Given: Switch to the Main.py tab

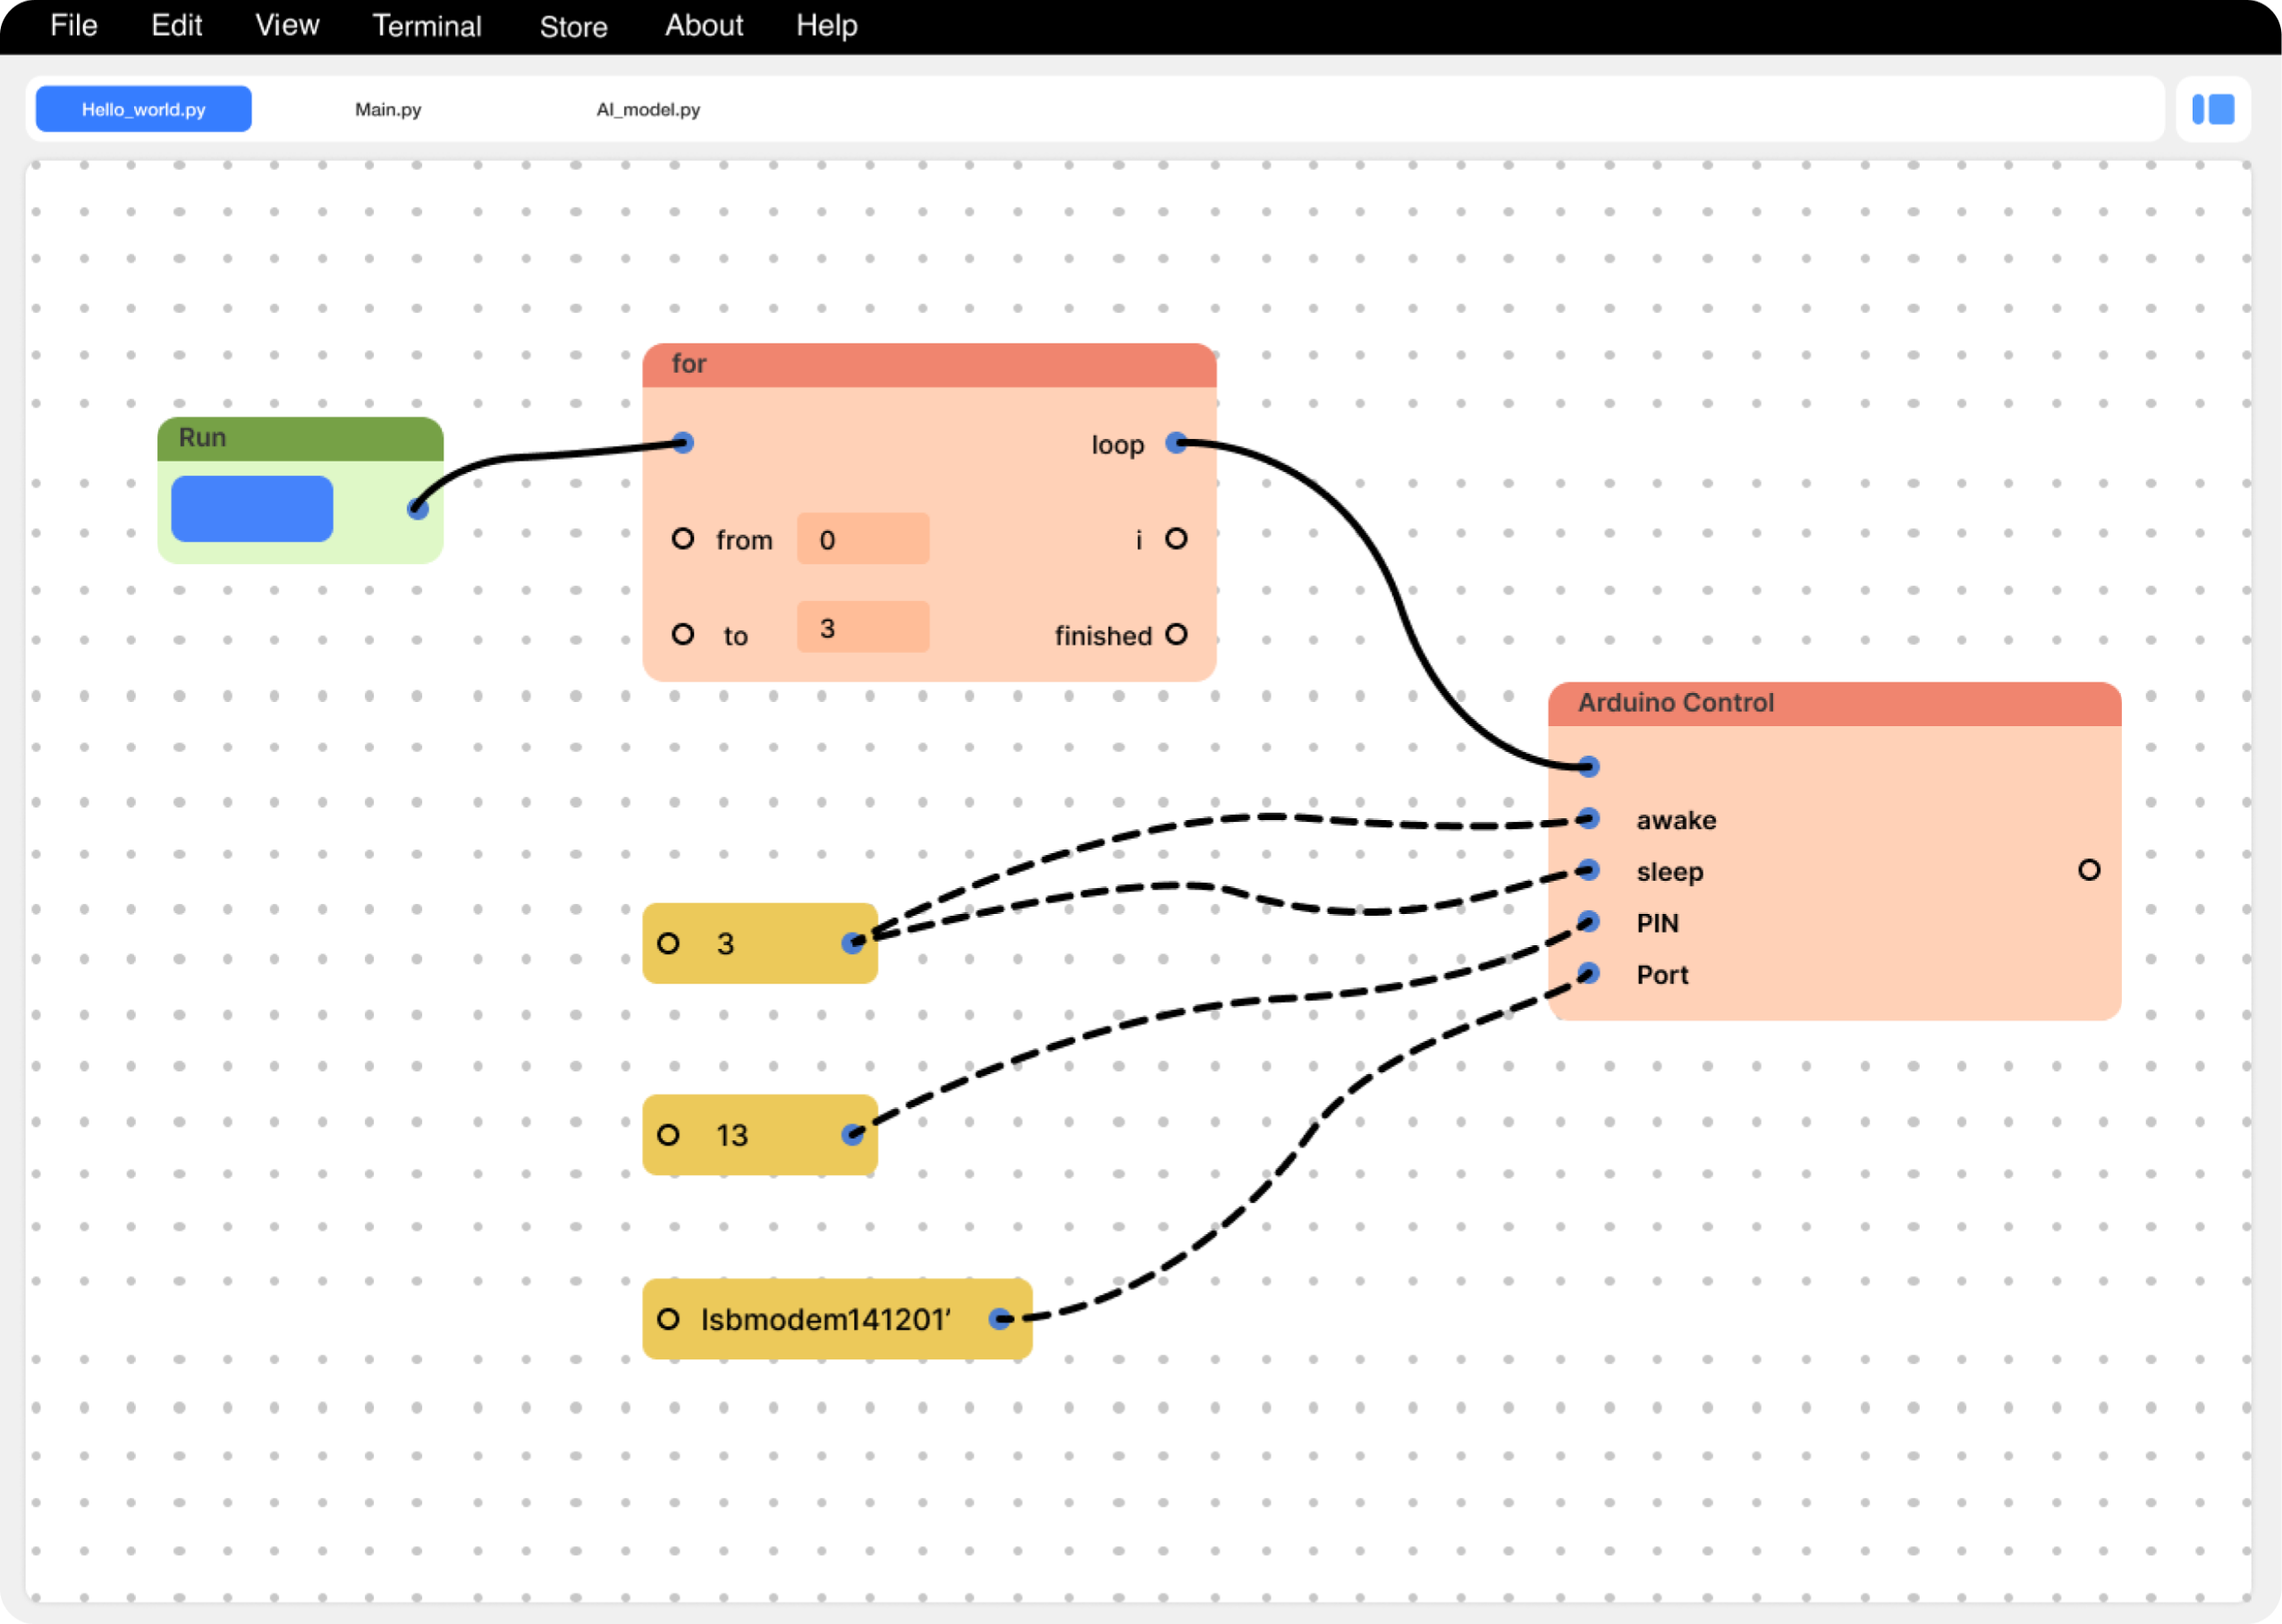Looking at the screenshot, I should pyautogui.click(x=388, y=109).
